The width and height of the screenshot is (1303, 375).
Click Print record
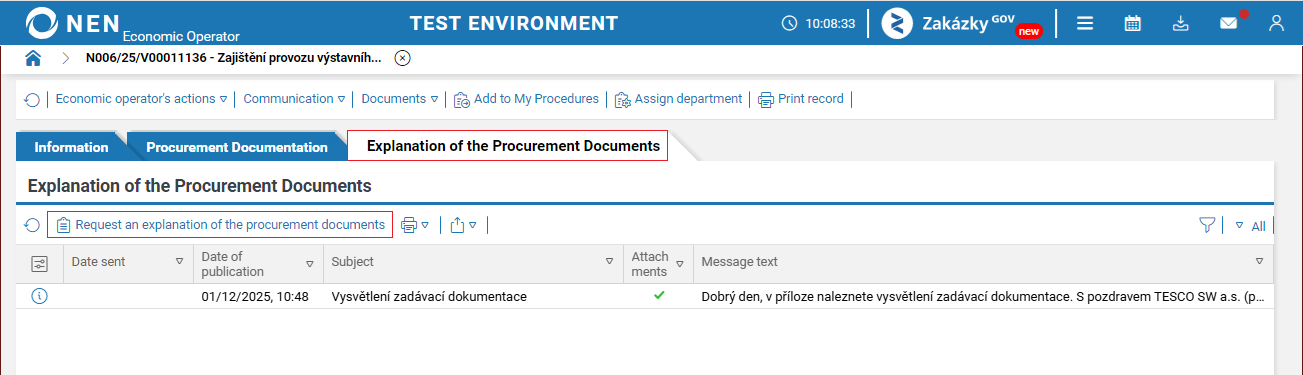[x=801, y=99]
